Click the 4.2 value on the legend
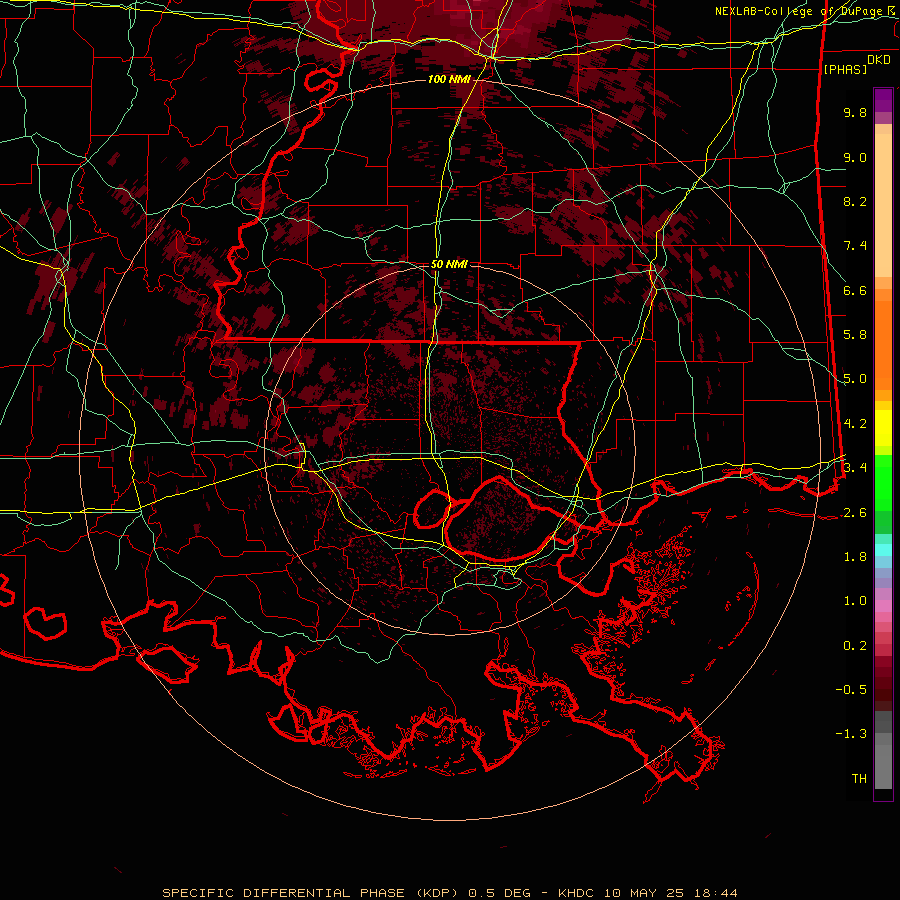This screenshot has width=900, height=900. 855,424
